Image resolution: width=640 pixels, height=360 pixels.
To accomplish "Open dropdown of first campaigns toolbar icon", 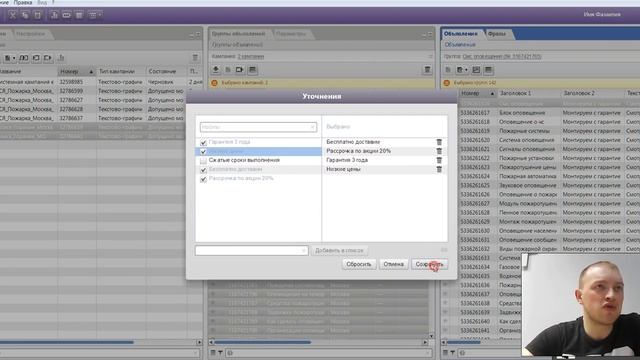I will click(14, 58).
